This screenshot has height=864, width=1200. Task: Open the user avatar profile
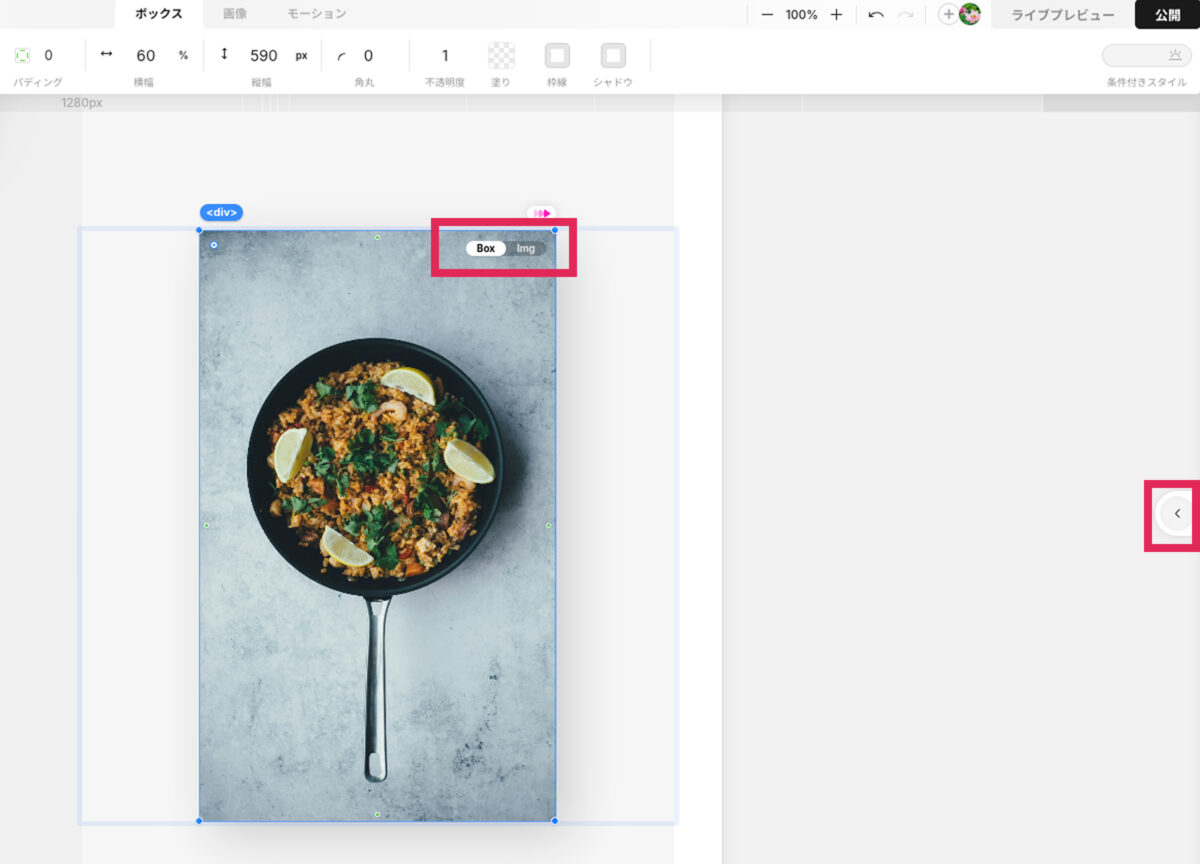(969, 15)
